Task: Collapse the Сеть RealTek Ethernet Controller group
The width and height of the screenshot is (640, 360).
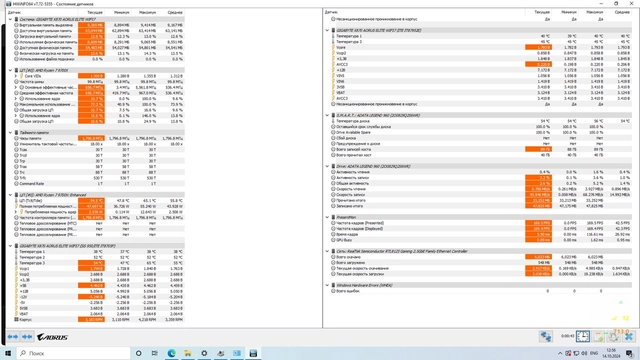Action: pos(327,251)
